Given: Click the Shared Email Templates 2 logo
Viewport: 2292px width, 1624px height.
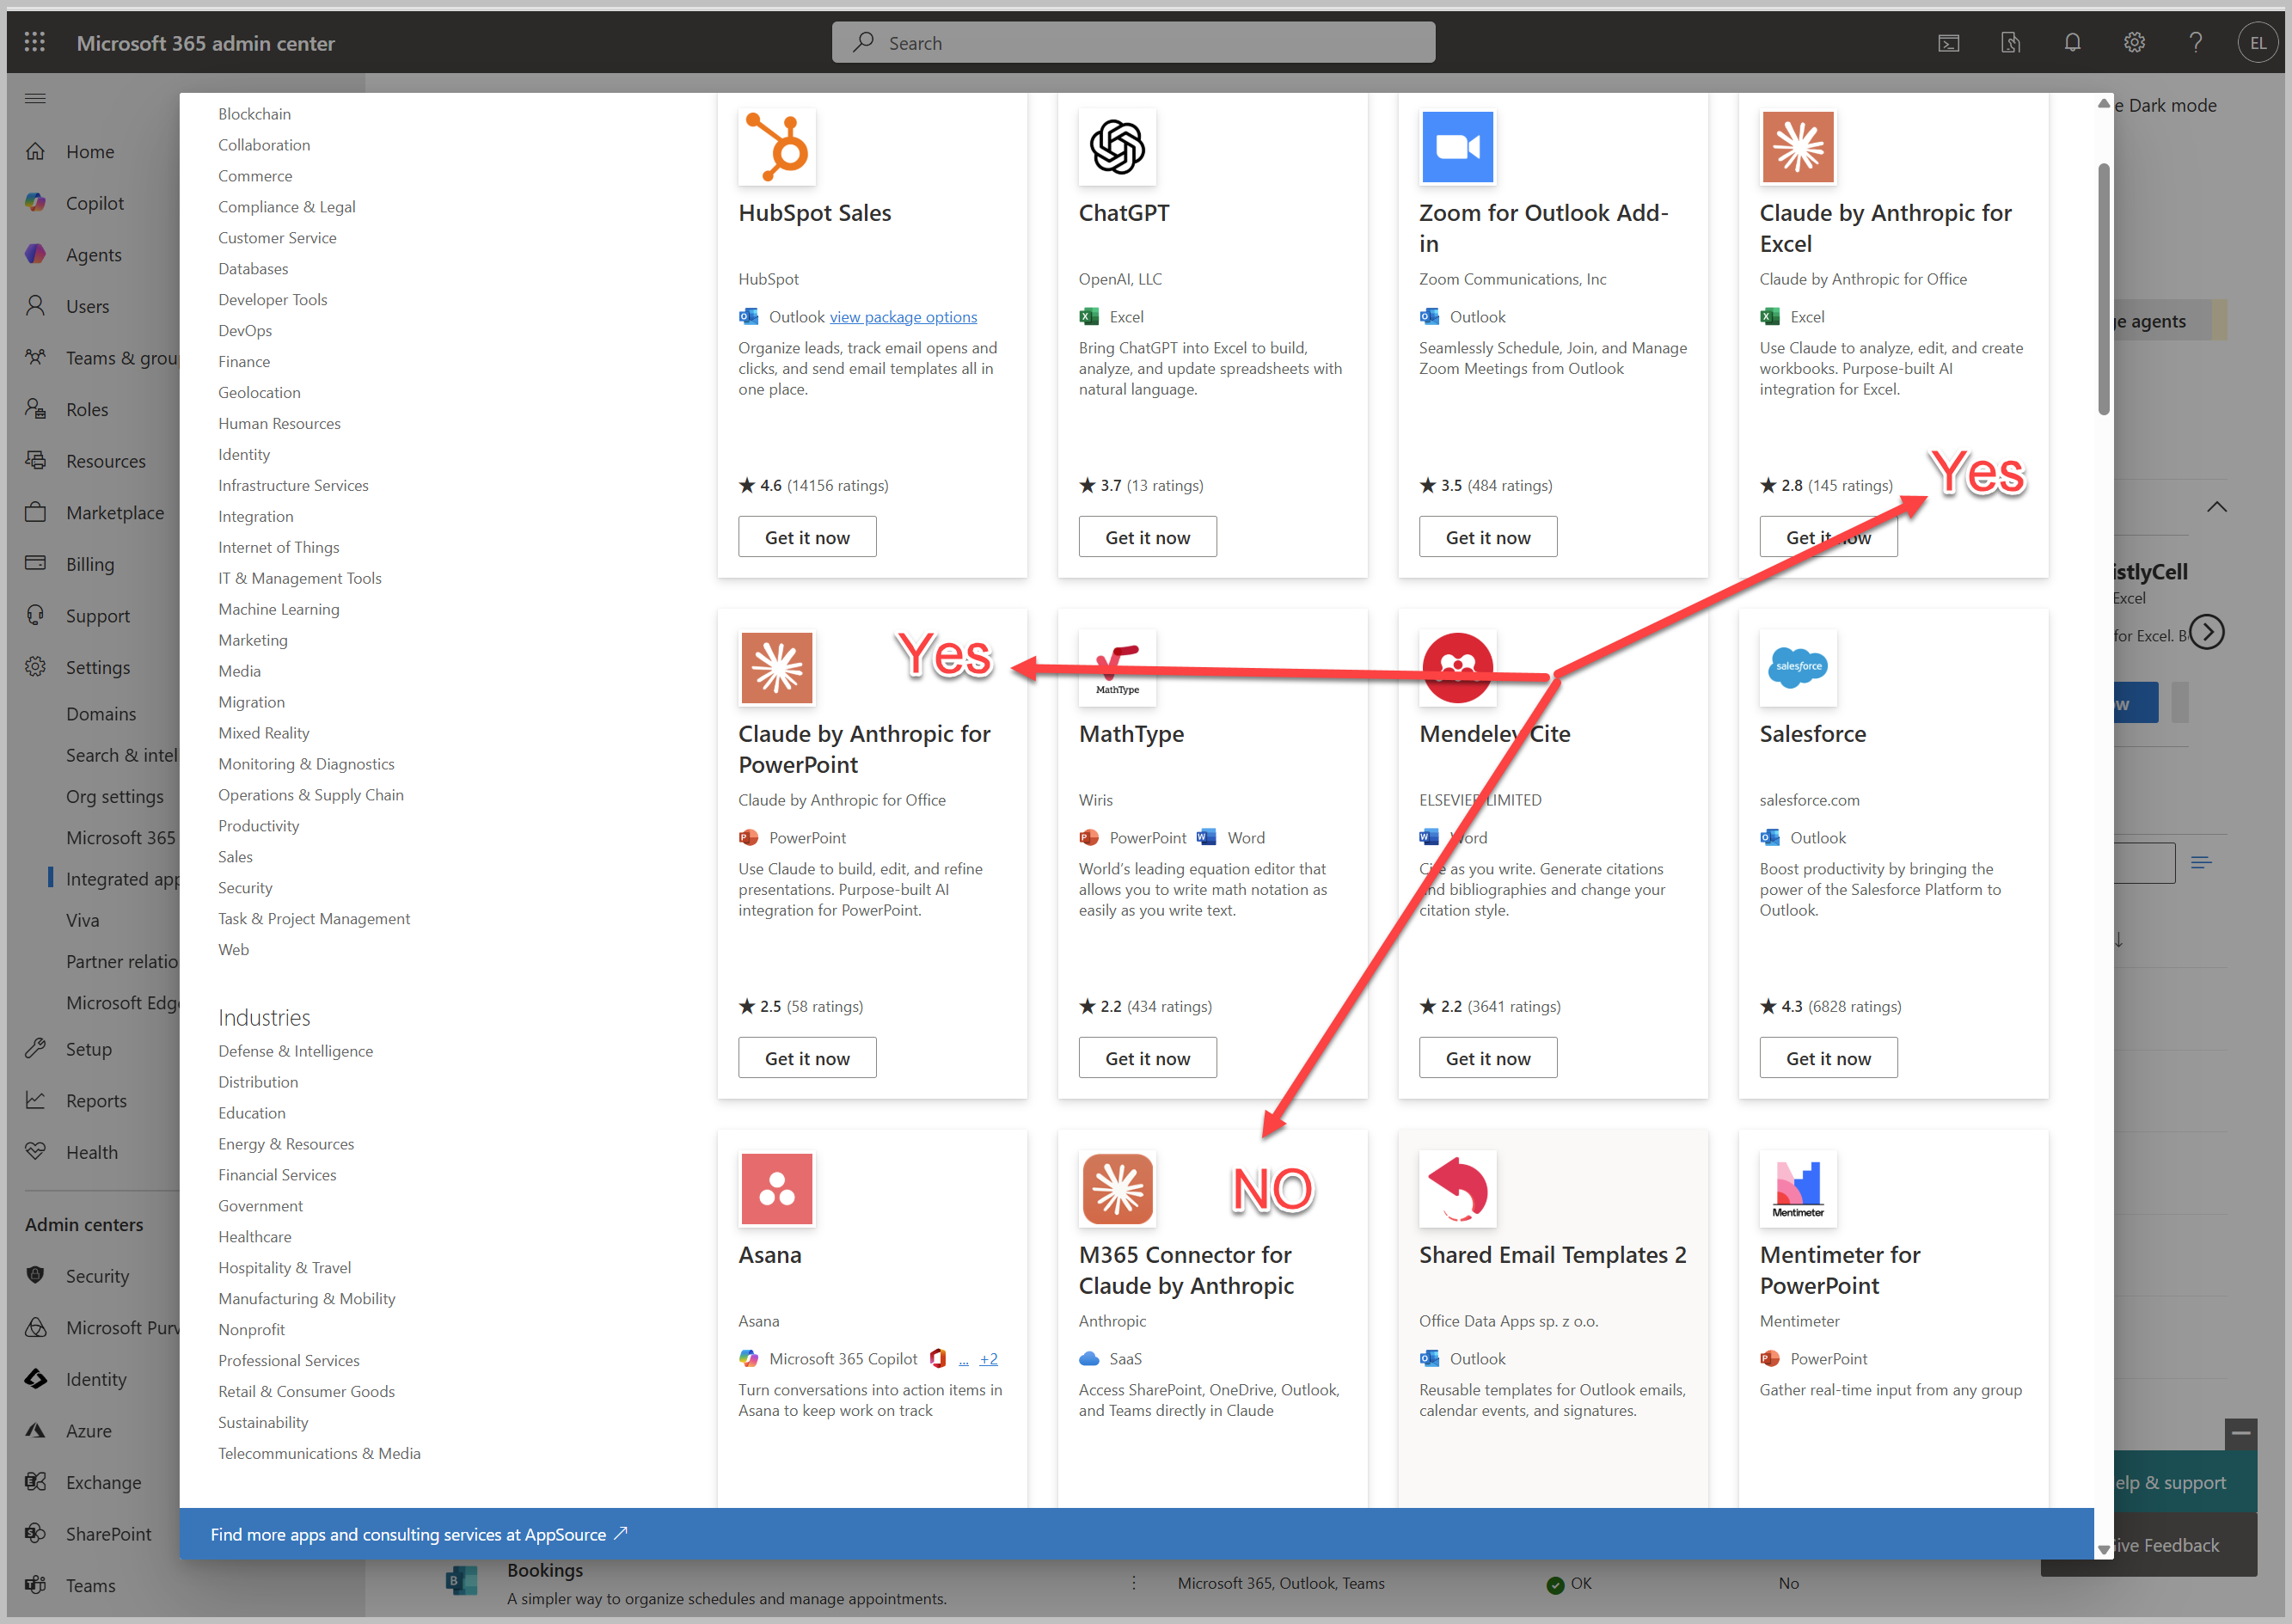Looking at the screenshot, I should [x=1457, y=1189].
